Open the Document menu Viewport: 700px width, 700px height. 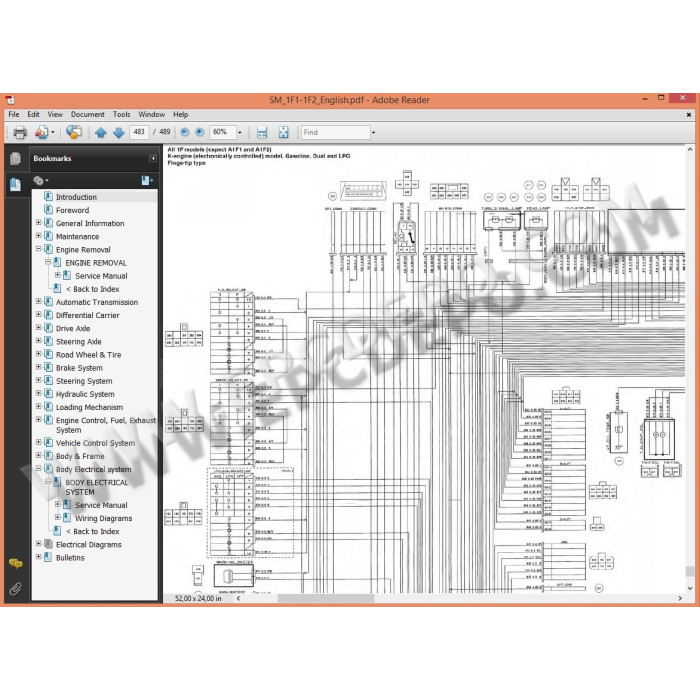[88, 114]
